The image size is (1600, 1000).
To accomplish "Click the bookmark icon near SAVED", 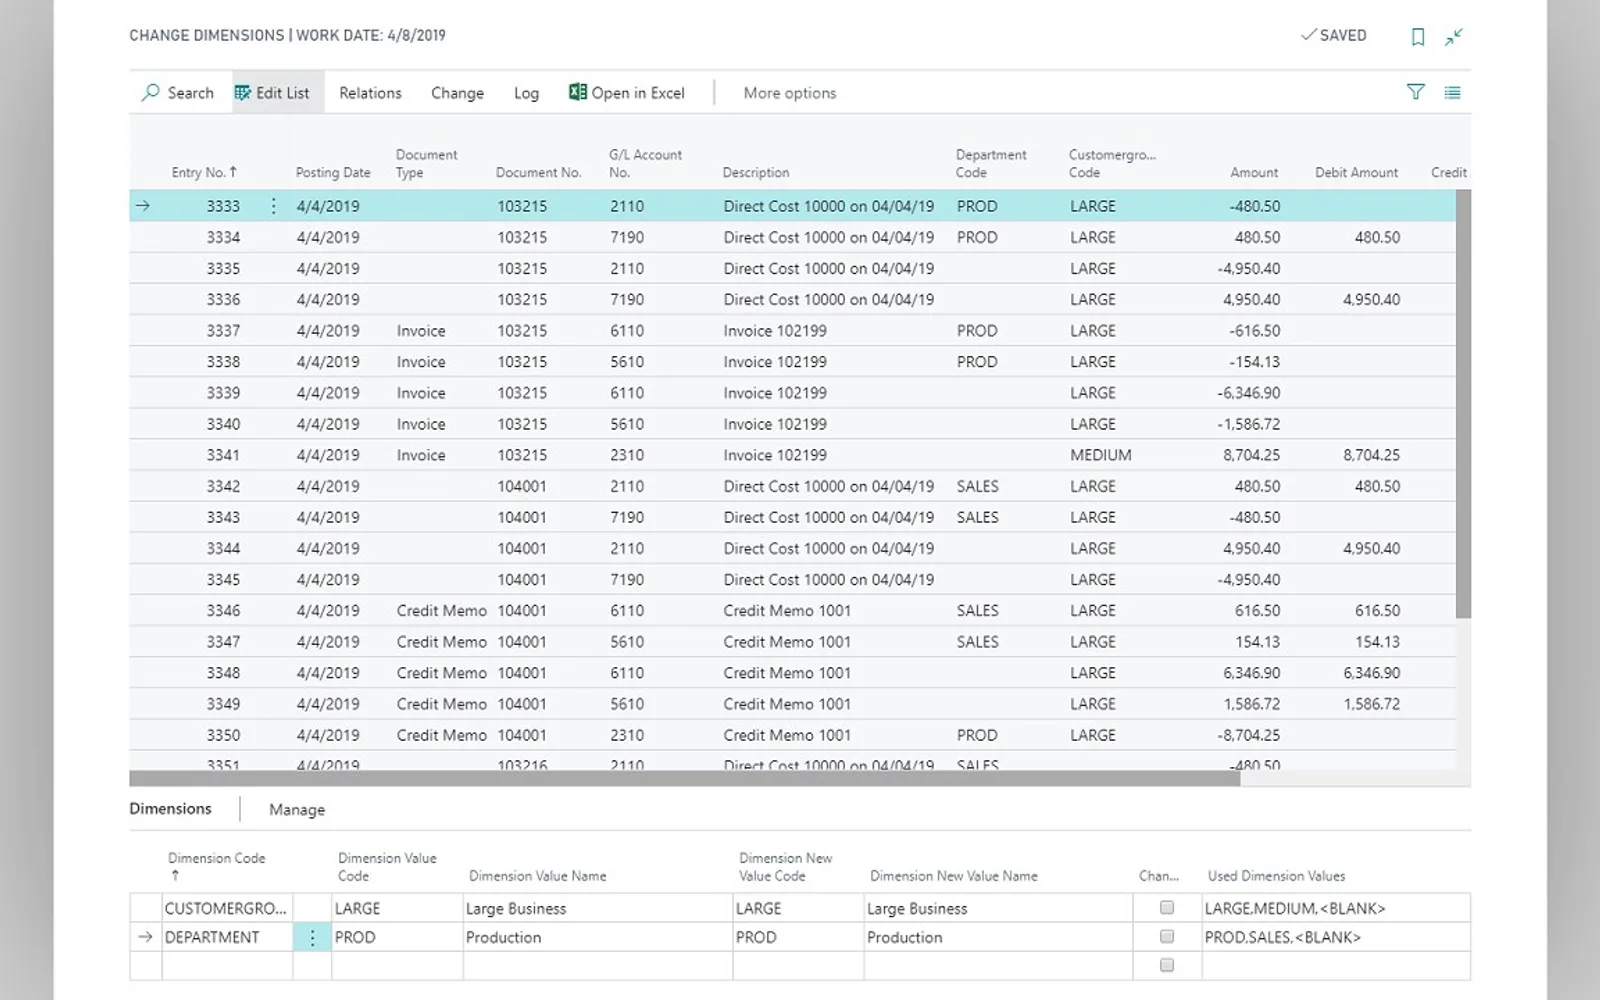I will coord(1418,37).
